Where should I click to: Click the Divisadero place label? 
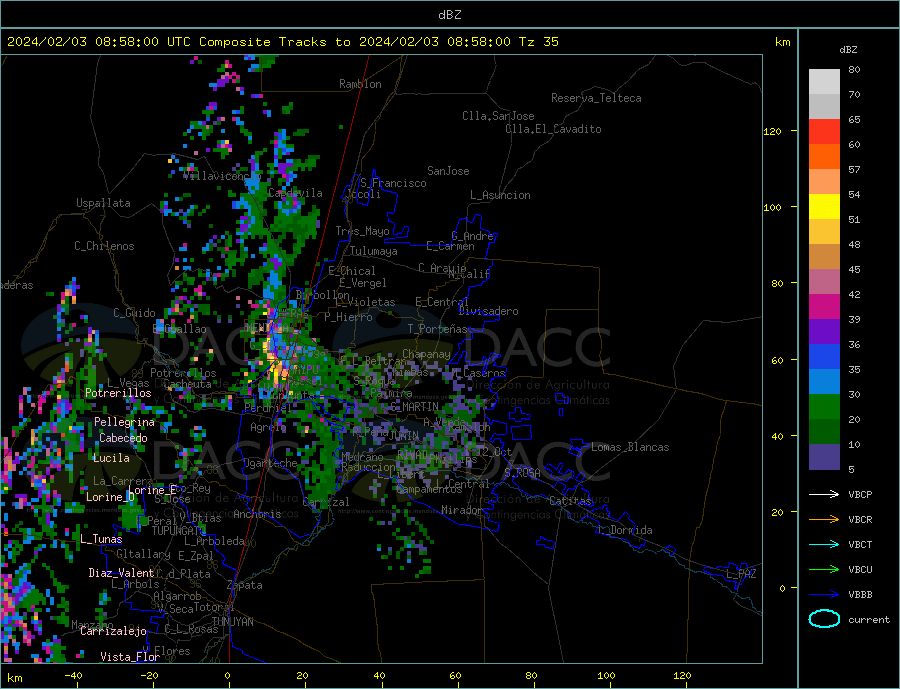488,311
